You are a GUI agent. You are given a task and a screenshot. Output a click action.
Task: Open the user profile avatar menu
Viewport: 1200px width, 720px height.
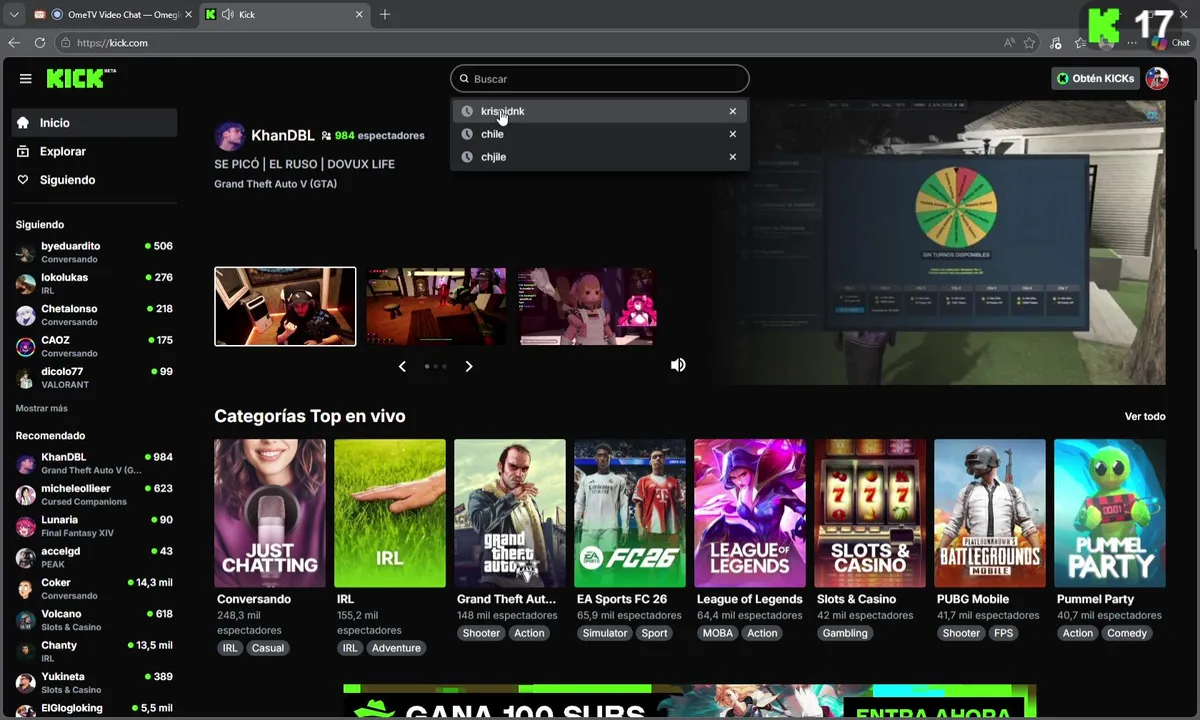(x=1157, y=79)
